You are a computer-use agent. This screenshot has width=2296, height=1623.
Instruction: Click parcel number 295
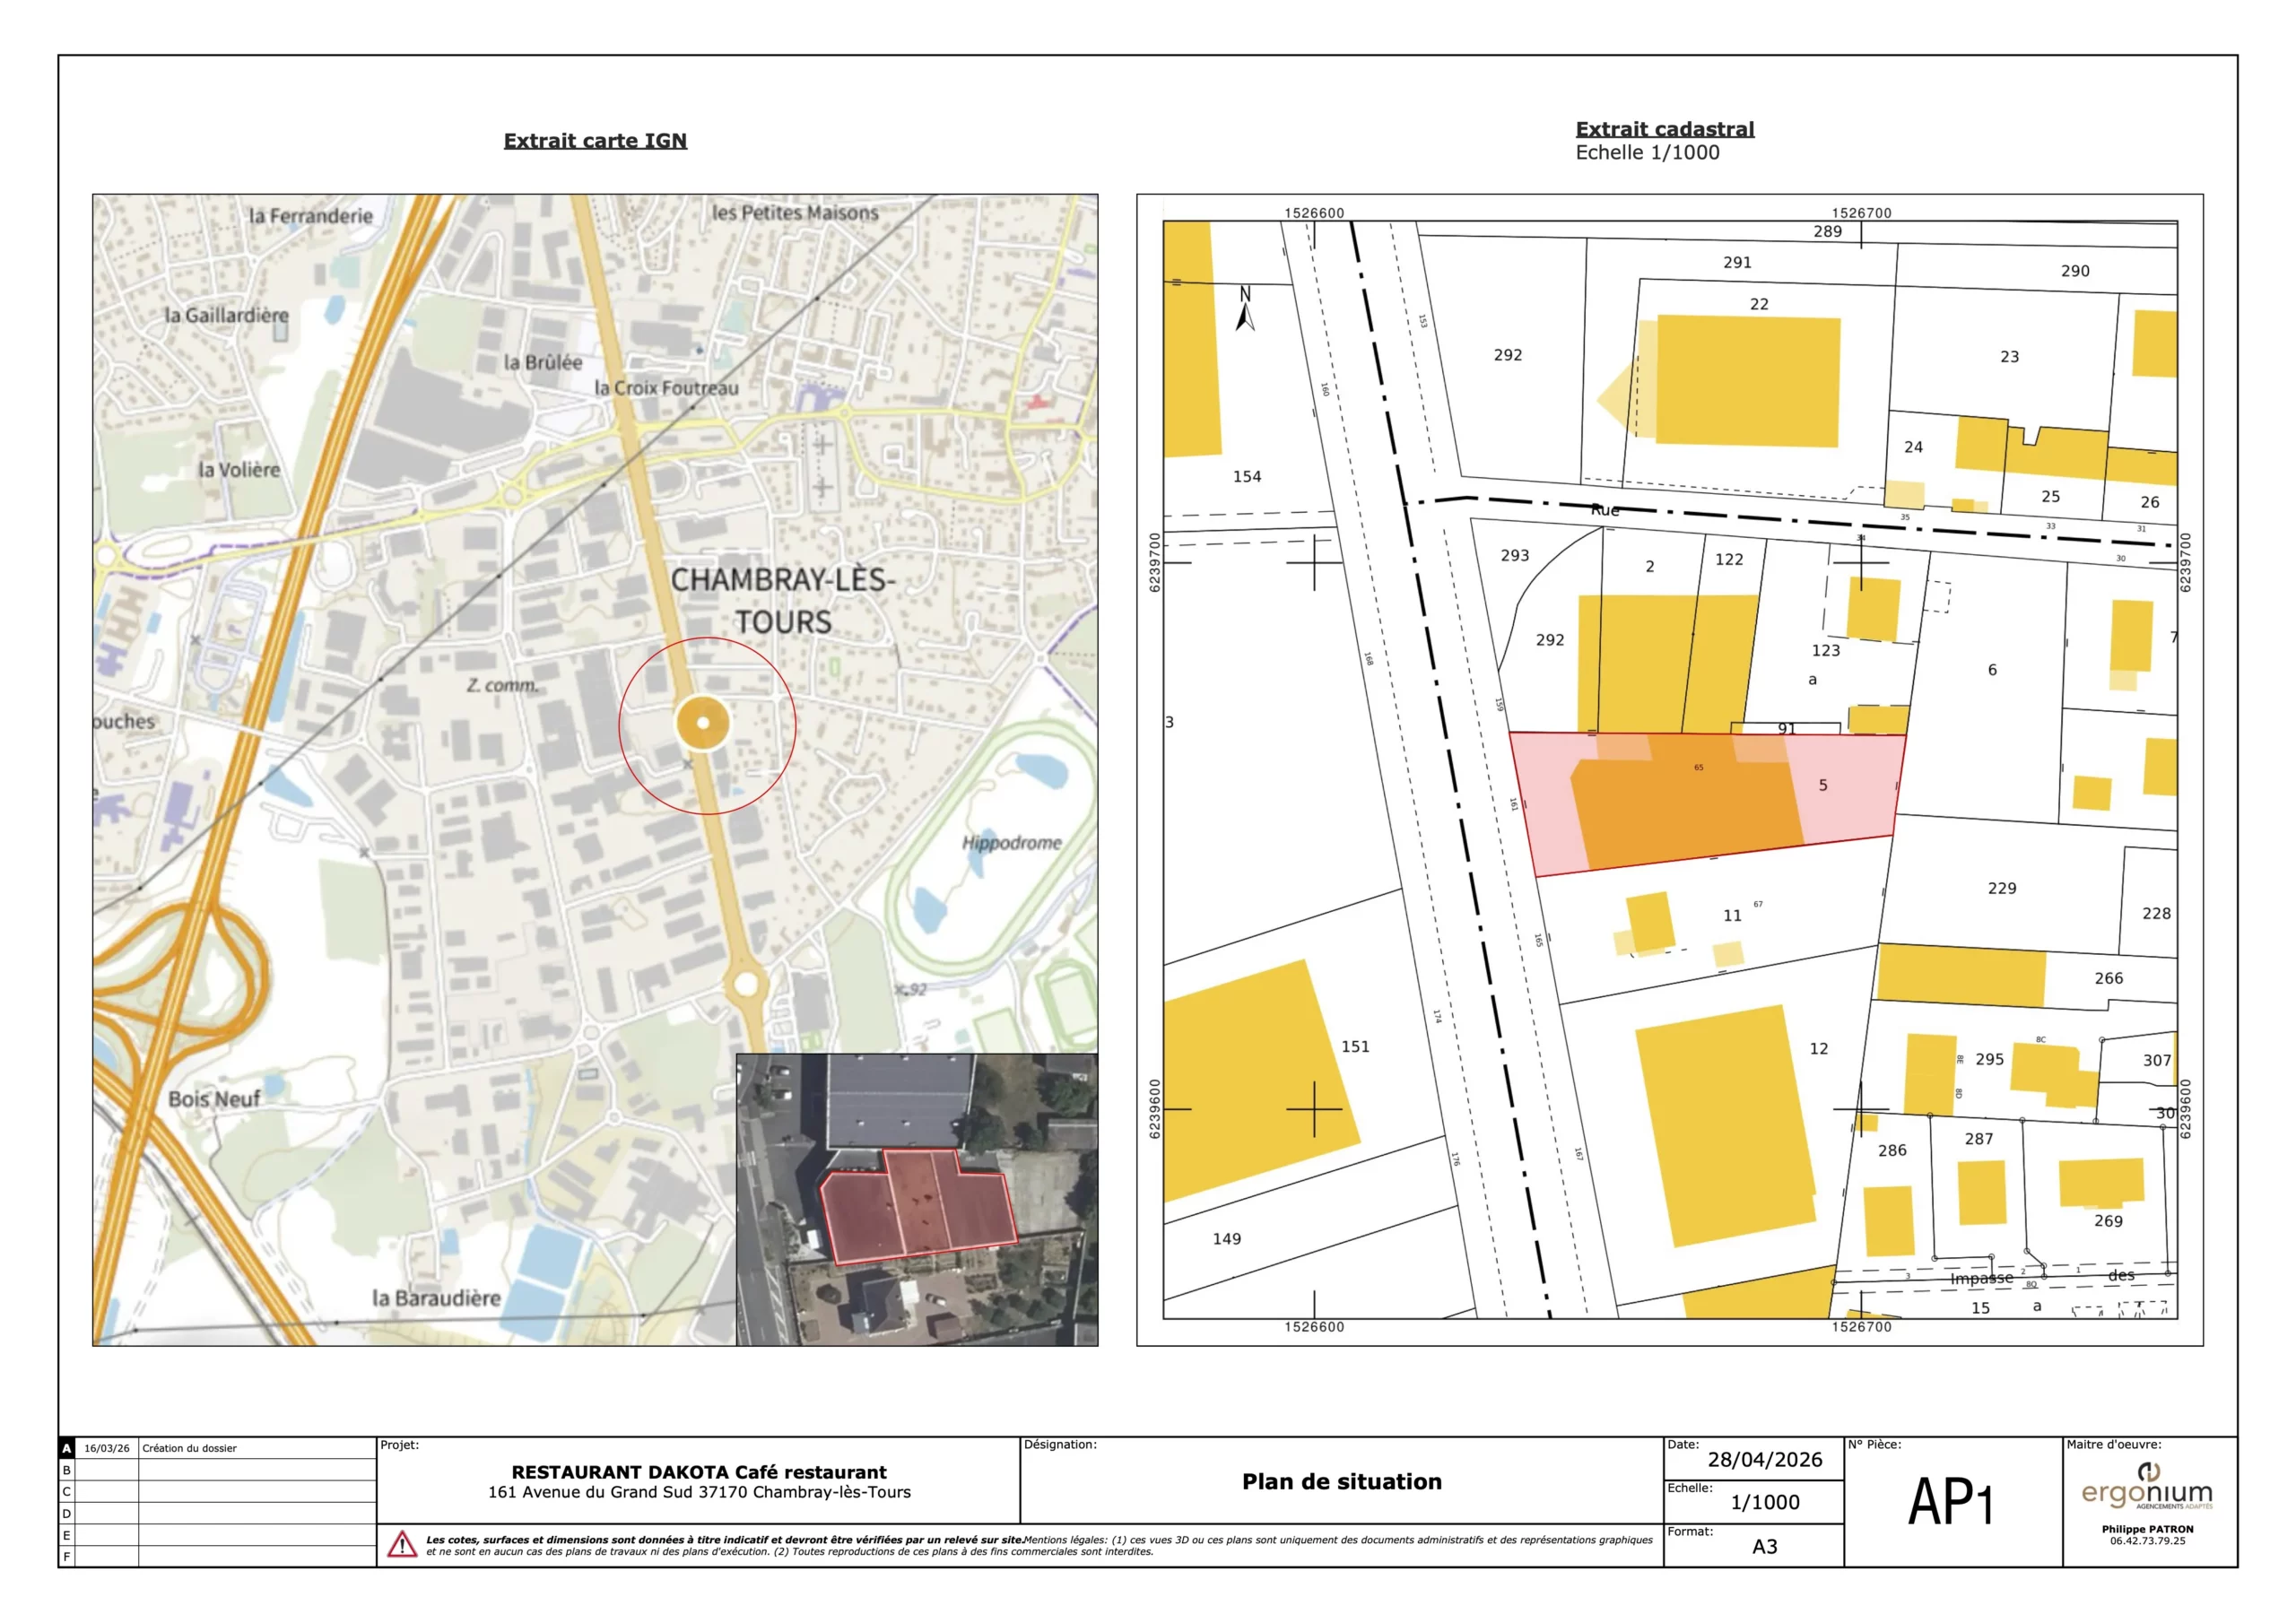click(x=1990, y=1059)
